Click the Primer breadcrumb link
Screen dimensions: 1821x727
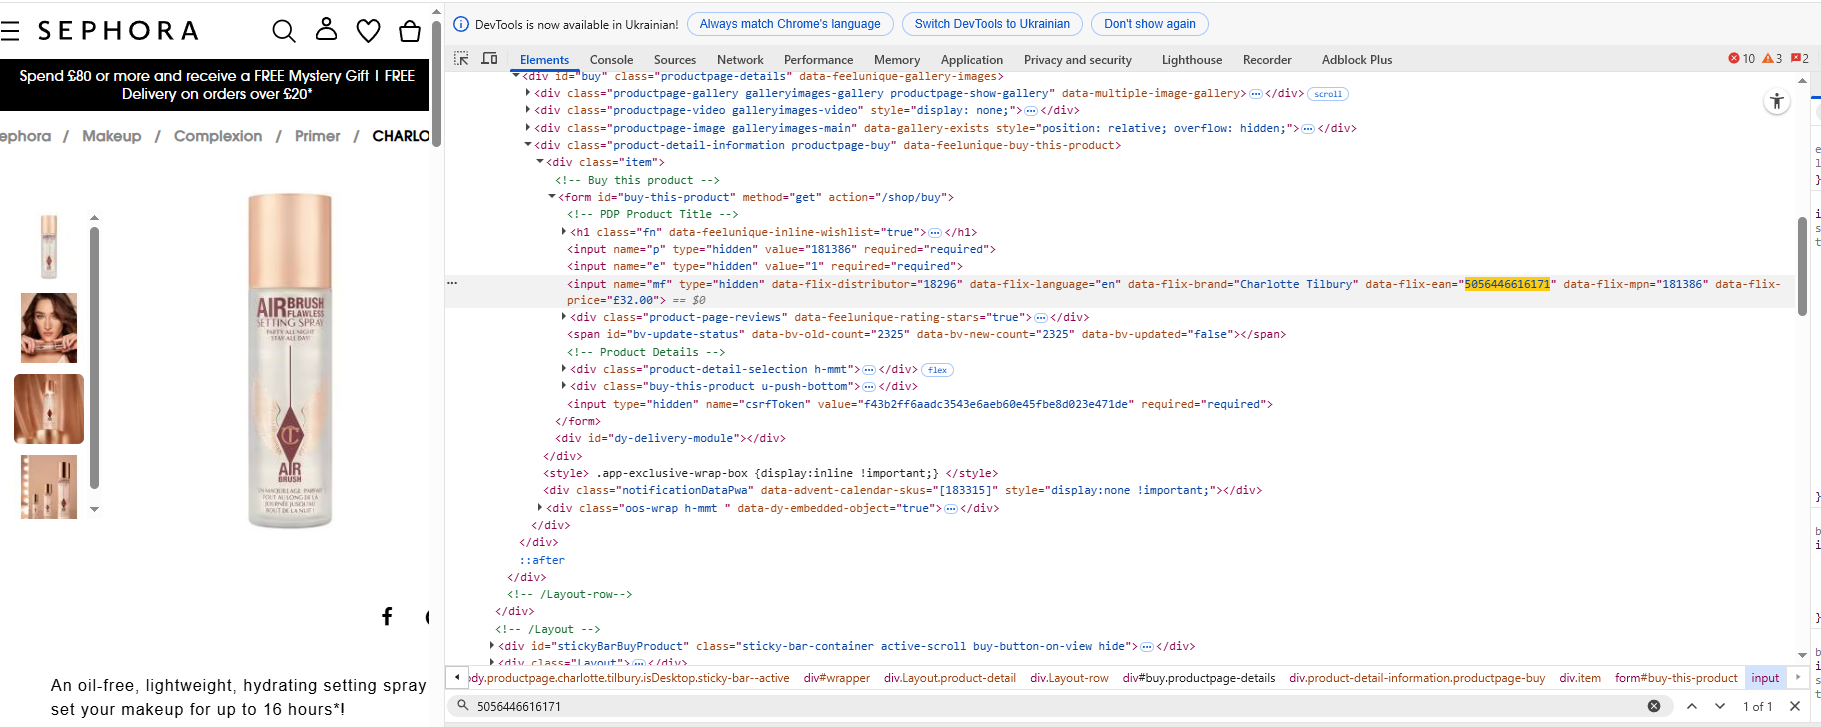click(318, 136)
